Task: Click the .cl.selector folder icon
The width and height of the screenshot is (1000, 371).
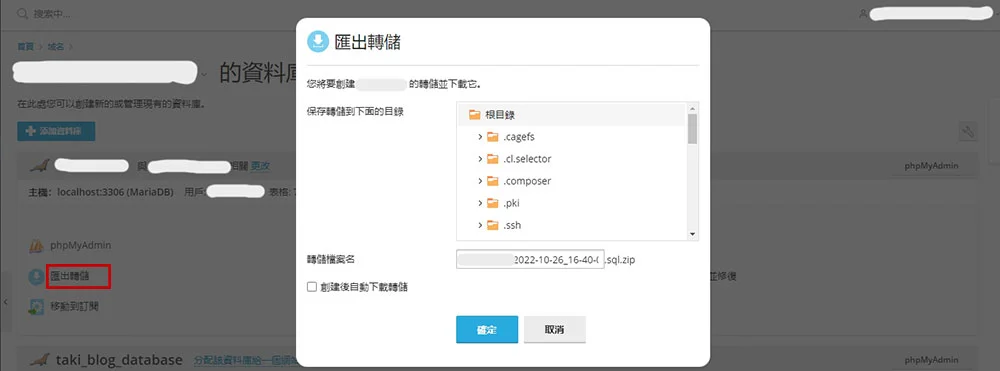Action: pyautogui.click(x=492, y=159)
